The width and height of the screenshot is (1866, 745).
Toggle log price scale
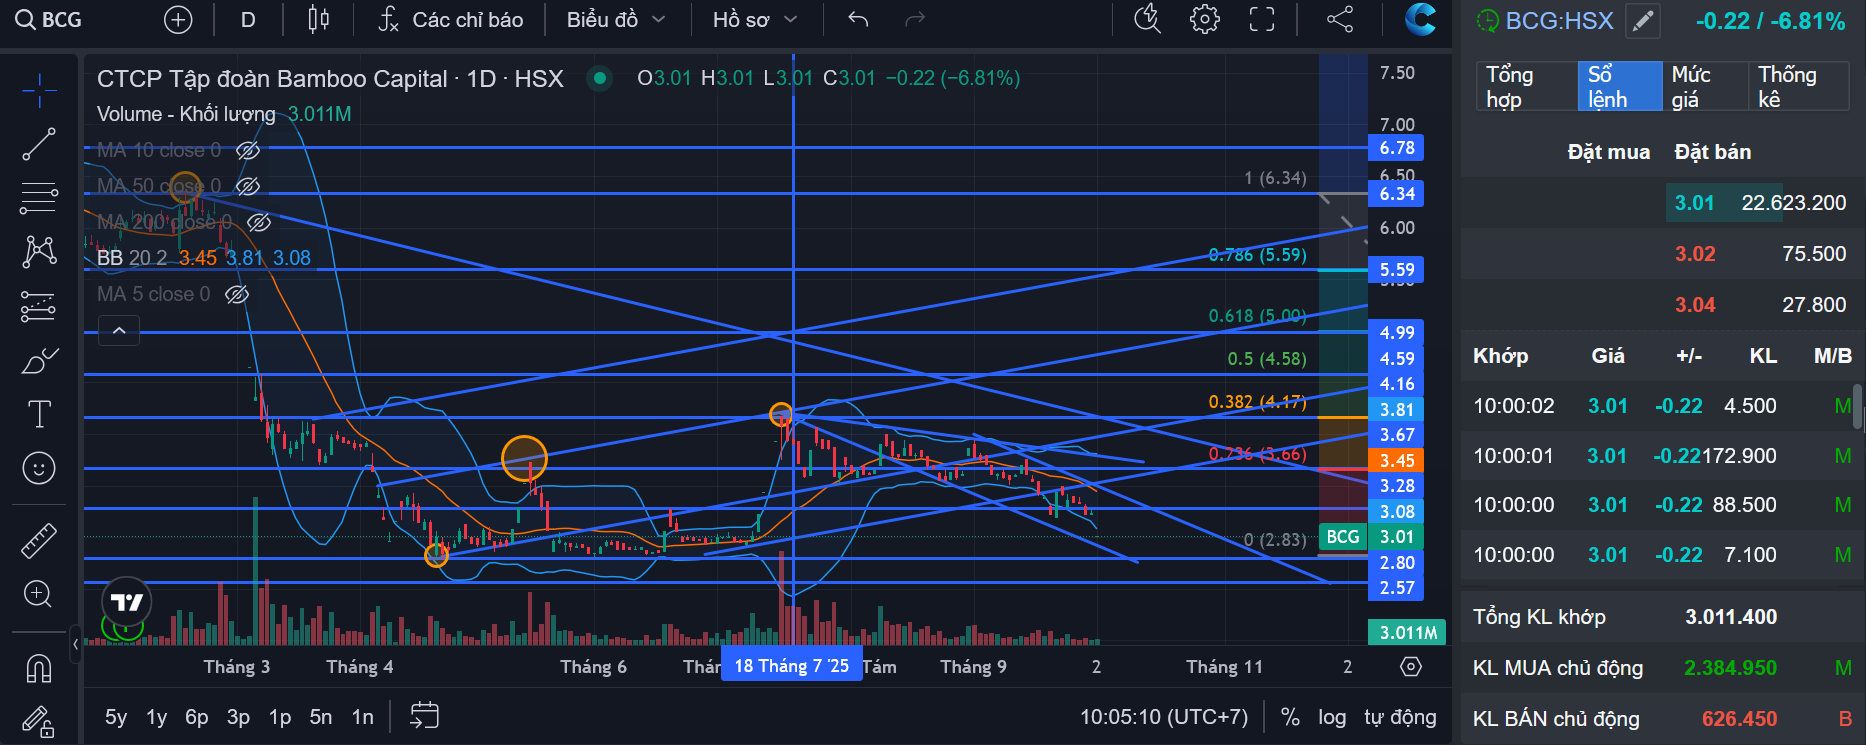point(1332,717)
